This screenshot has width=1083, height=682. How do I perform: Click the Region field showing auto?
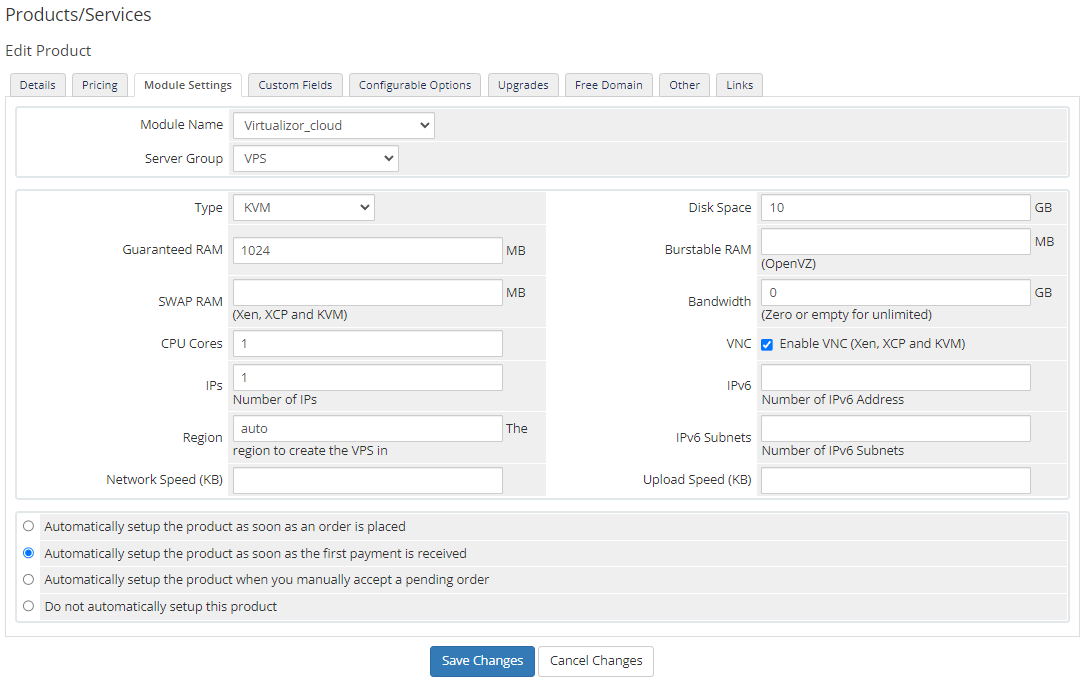(x=367, y=429)
